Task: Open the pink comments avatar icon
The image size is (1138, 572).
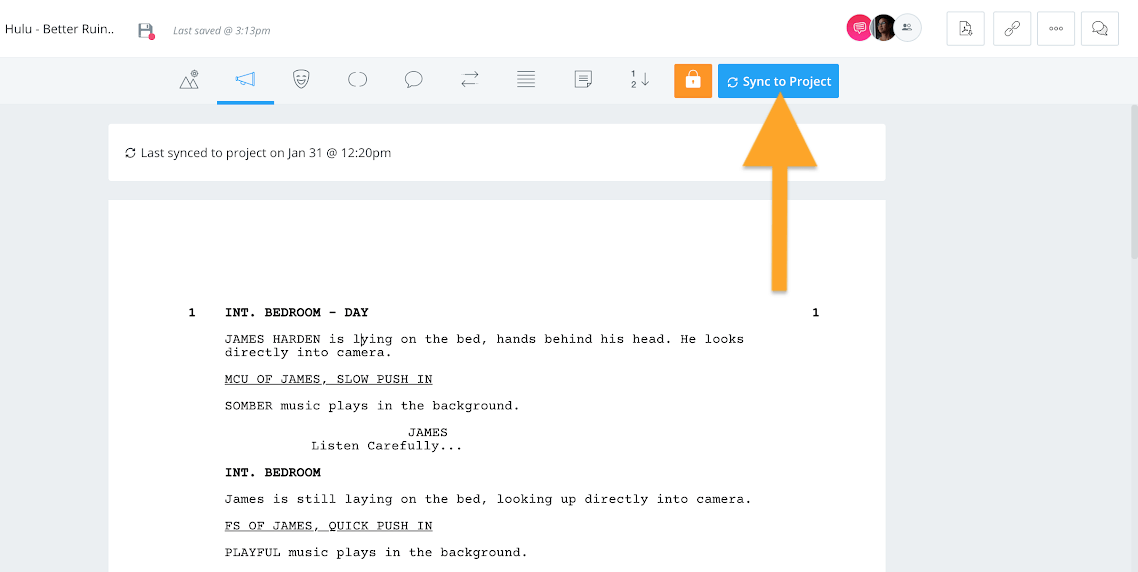Action: 859,28
